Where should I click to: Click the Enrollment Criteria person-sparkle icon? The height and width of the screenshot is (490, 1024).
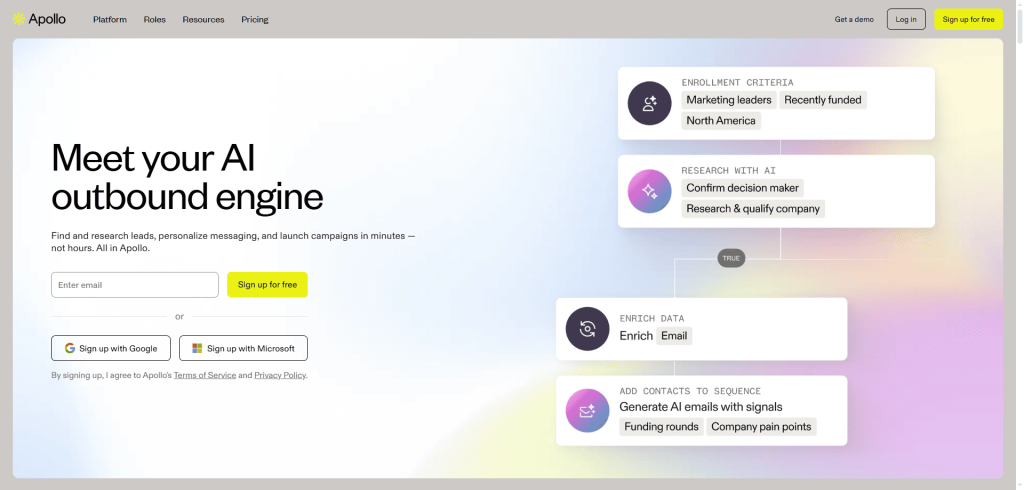point(649,103)
